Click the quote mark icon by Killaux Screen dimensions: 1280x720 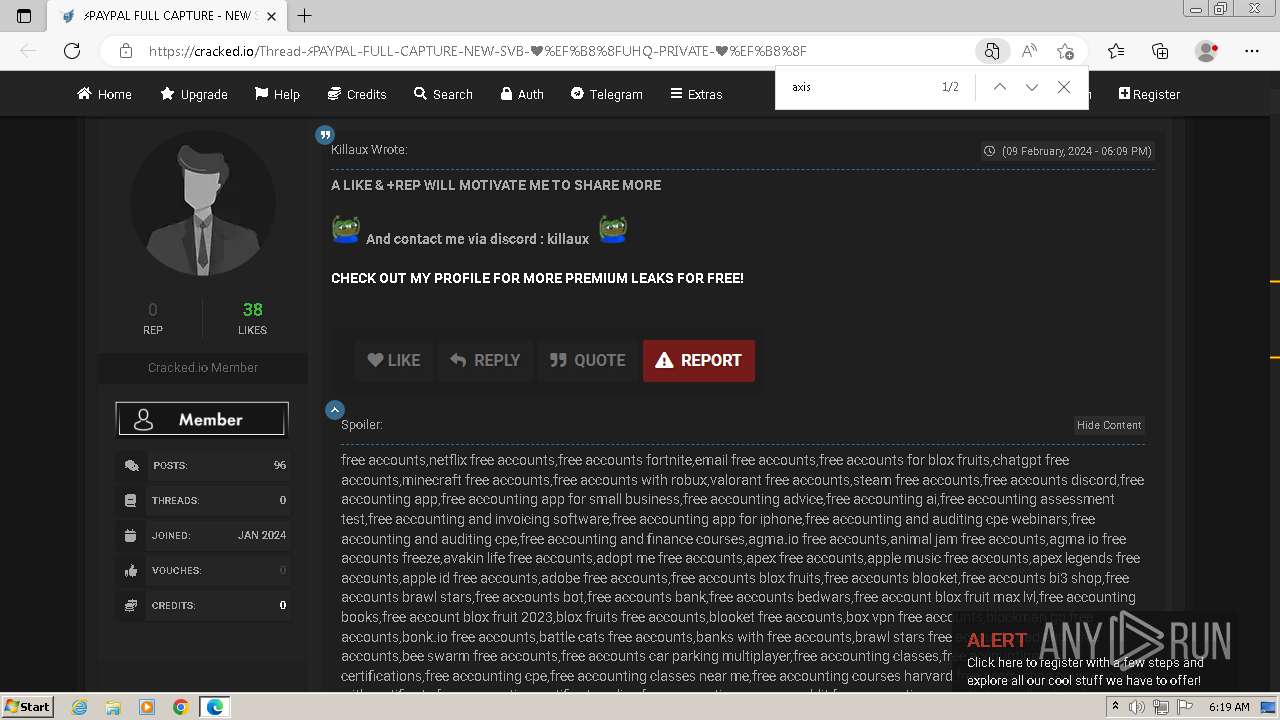coord(324,135)
